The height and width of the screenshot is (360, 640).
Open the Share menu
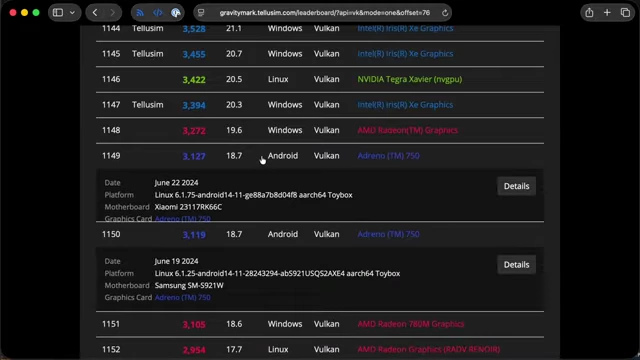589,13
